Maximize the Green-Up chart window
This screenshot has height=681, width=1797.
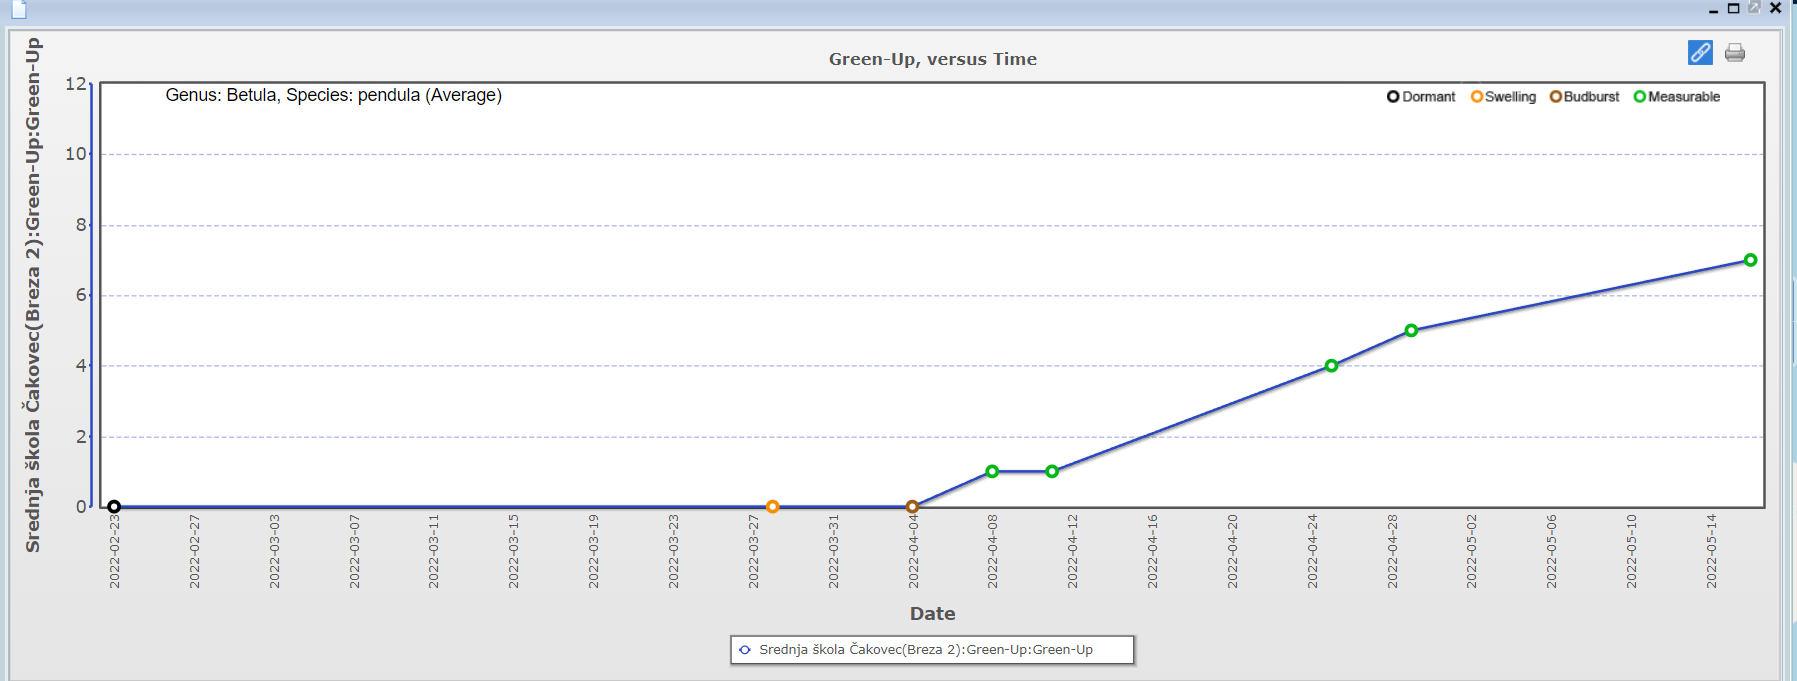pyautogui.click(x=1734, y=8)
